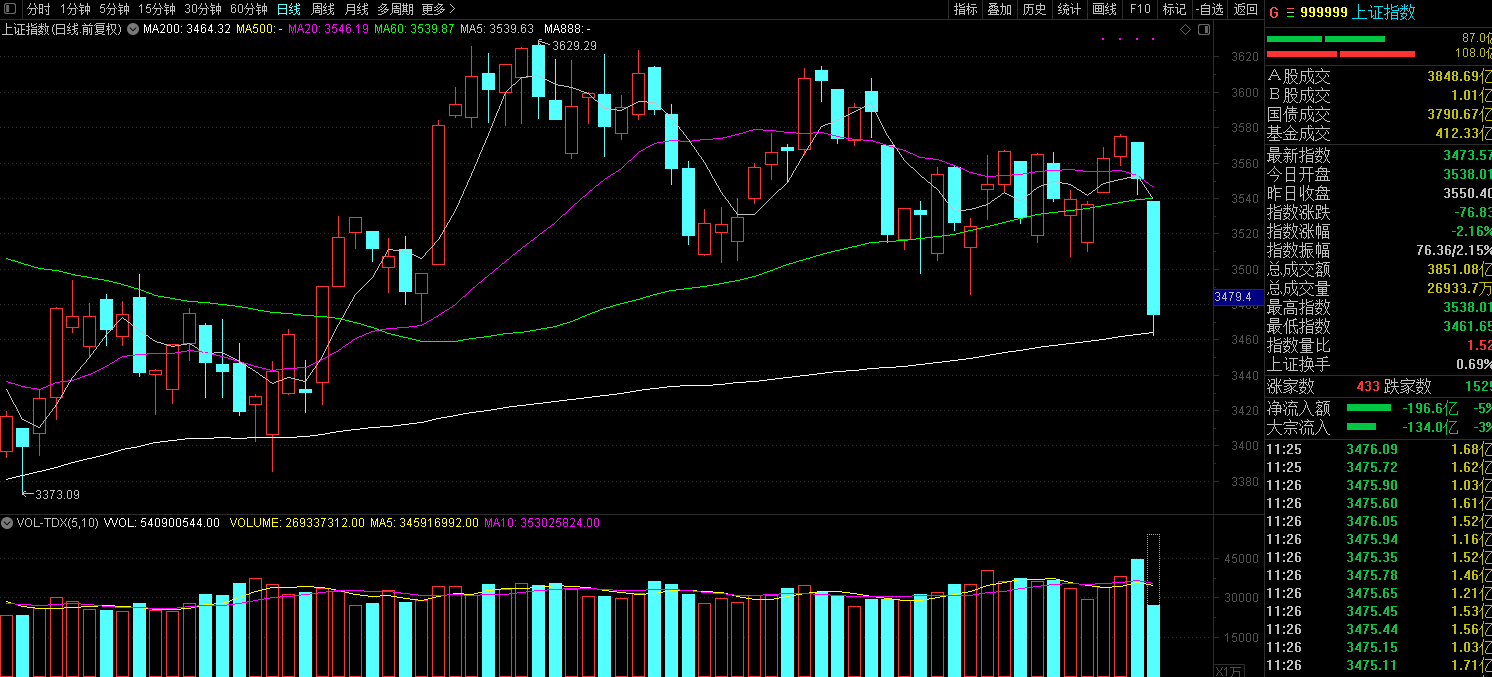Open the 指标 indicators tool
The height and width of the screenshot is (677, 1492).
point(965,9)
